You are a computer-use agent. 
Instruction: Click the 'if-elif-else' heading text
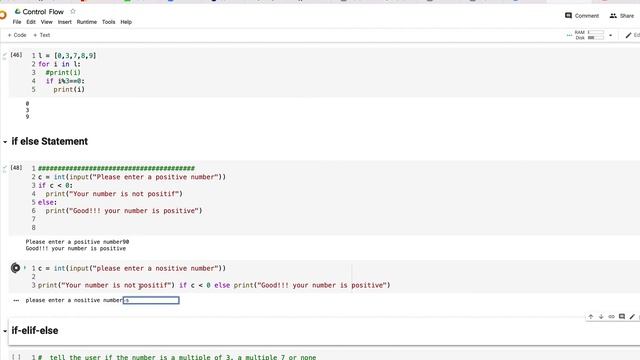tap(35, 330)
